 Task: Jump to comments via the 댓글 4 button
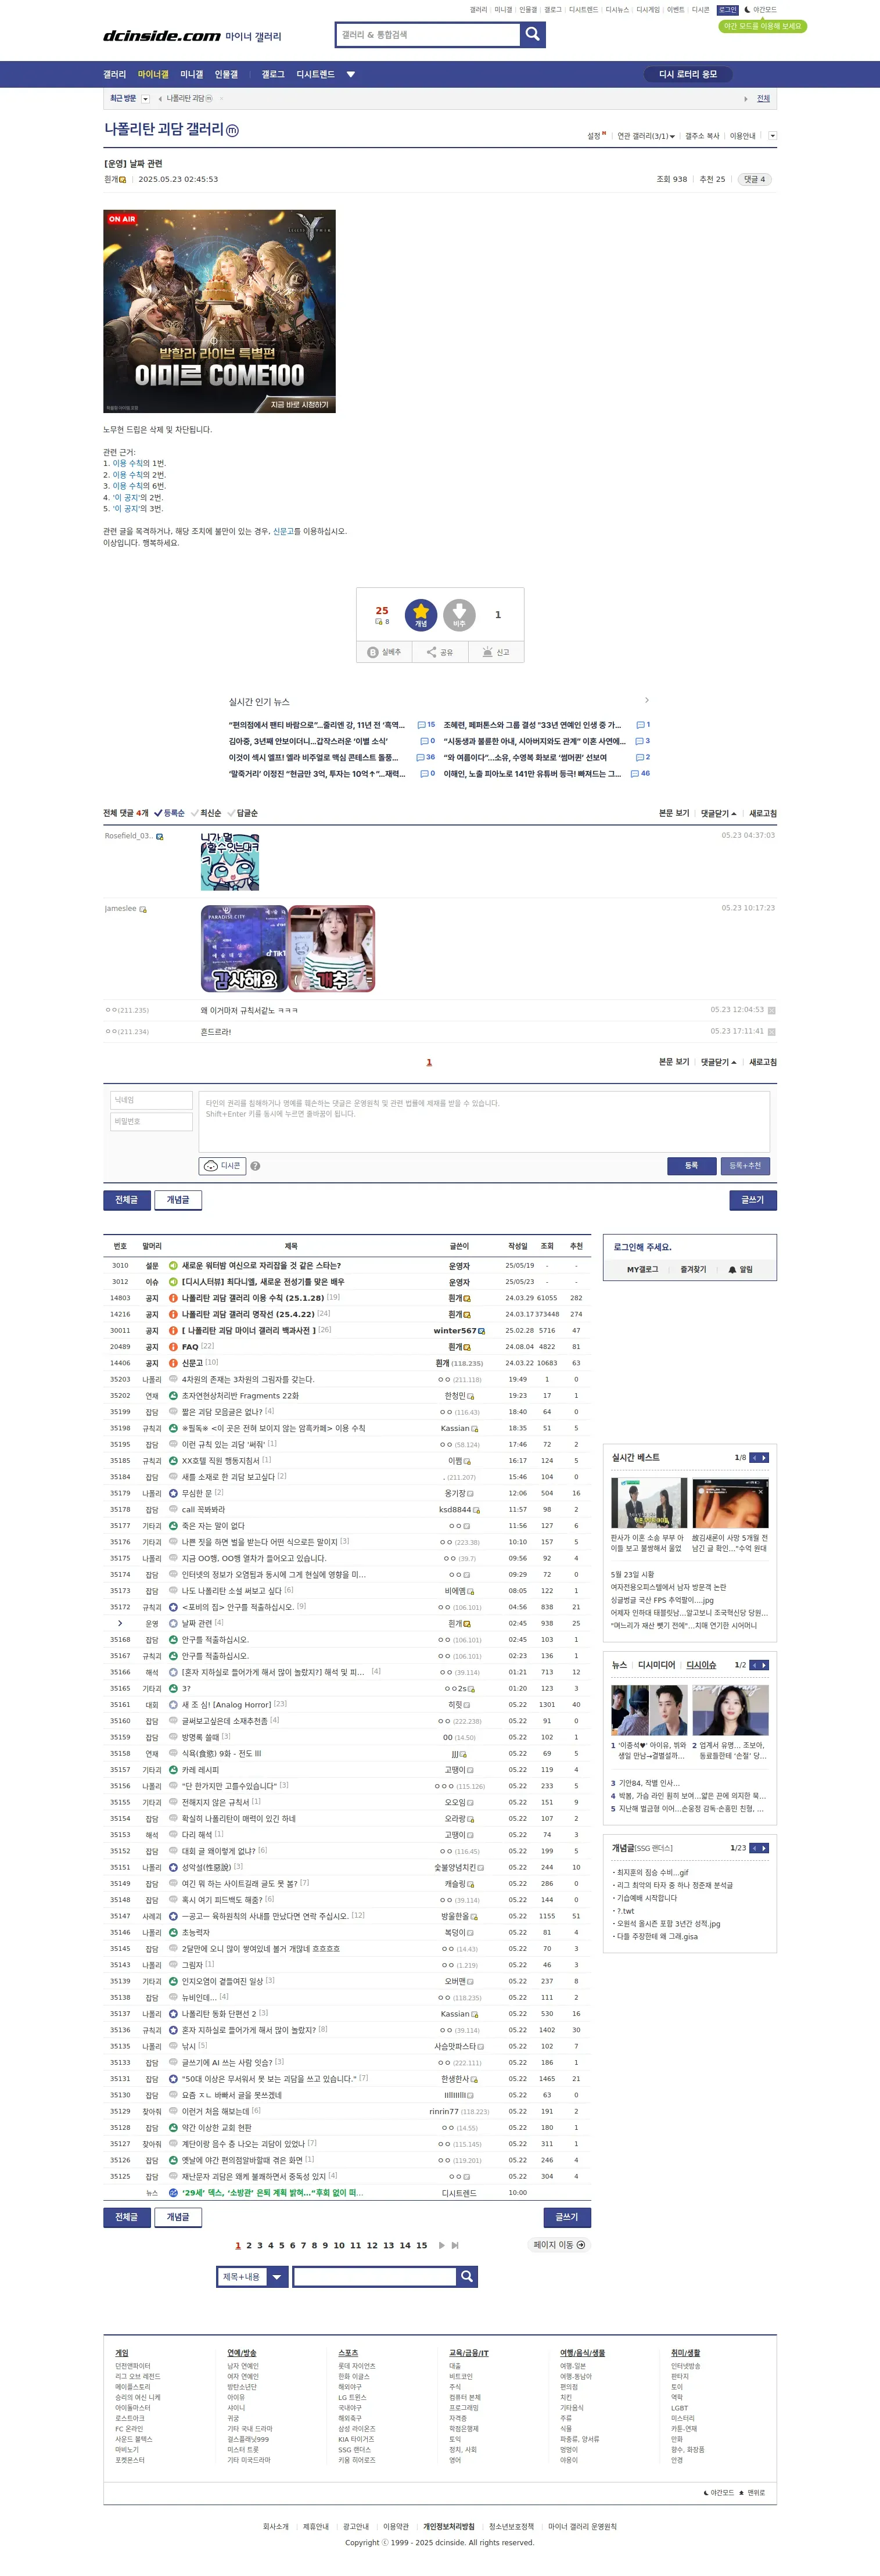pyautogui.click(x=754, y=180)
